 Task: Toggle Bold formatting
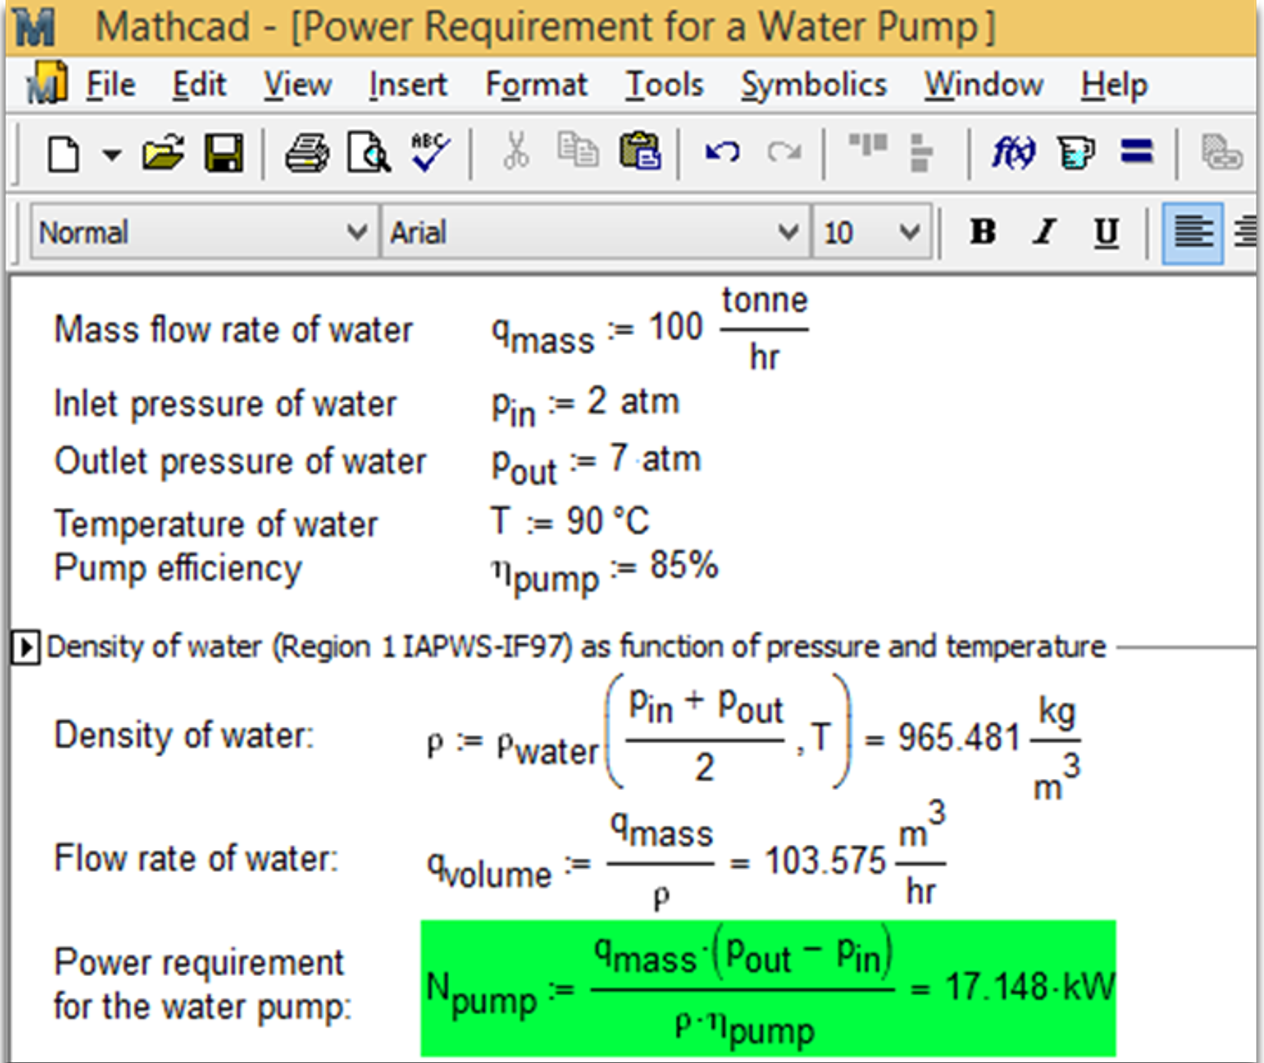point(983,232)
